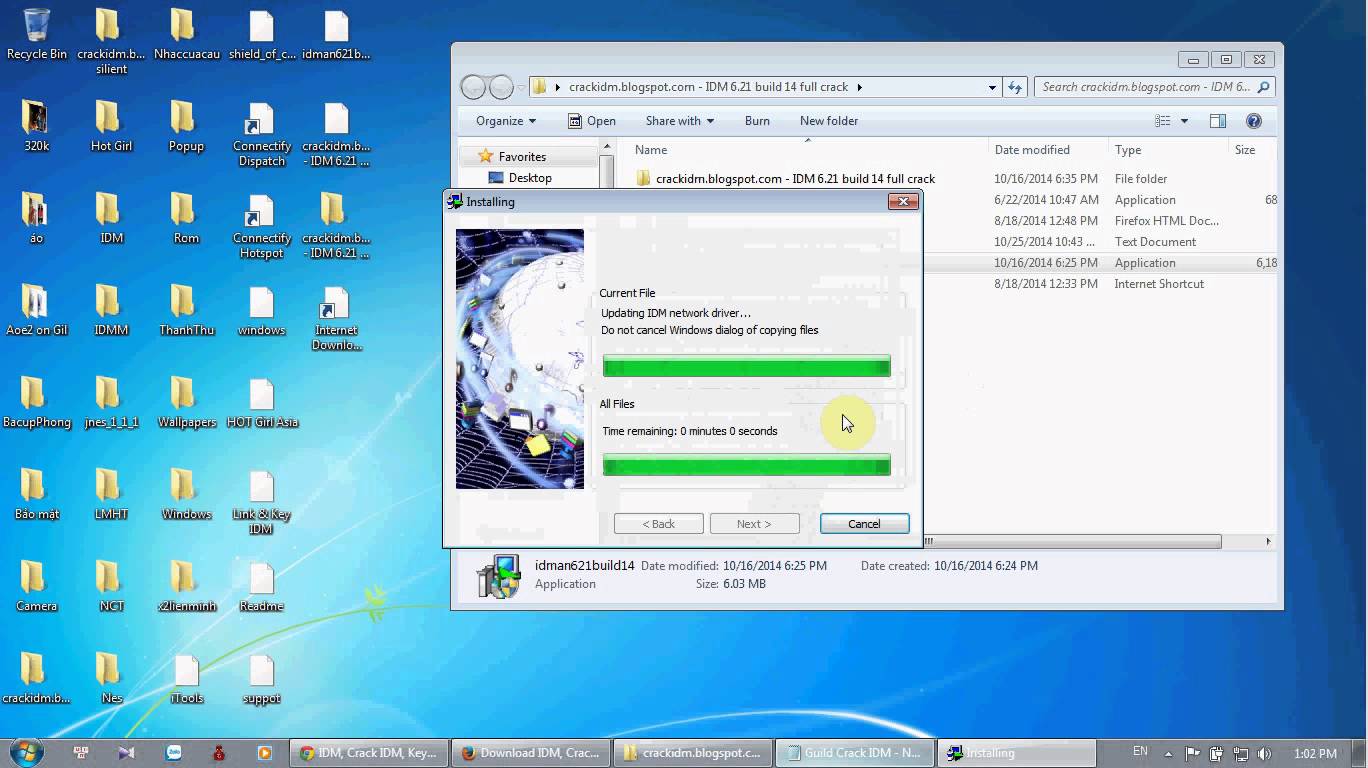Image resolution: width=1368 pixels, height=768 pixels.
Task: Sort files by Type column
Action: [1168, 150]
